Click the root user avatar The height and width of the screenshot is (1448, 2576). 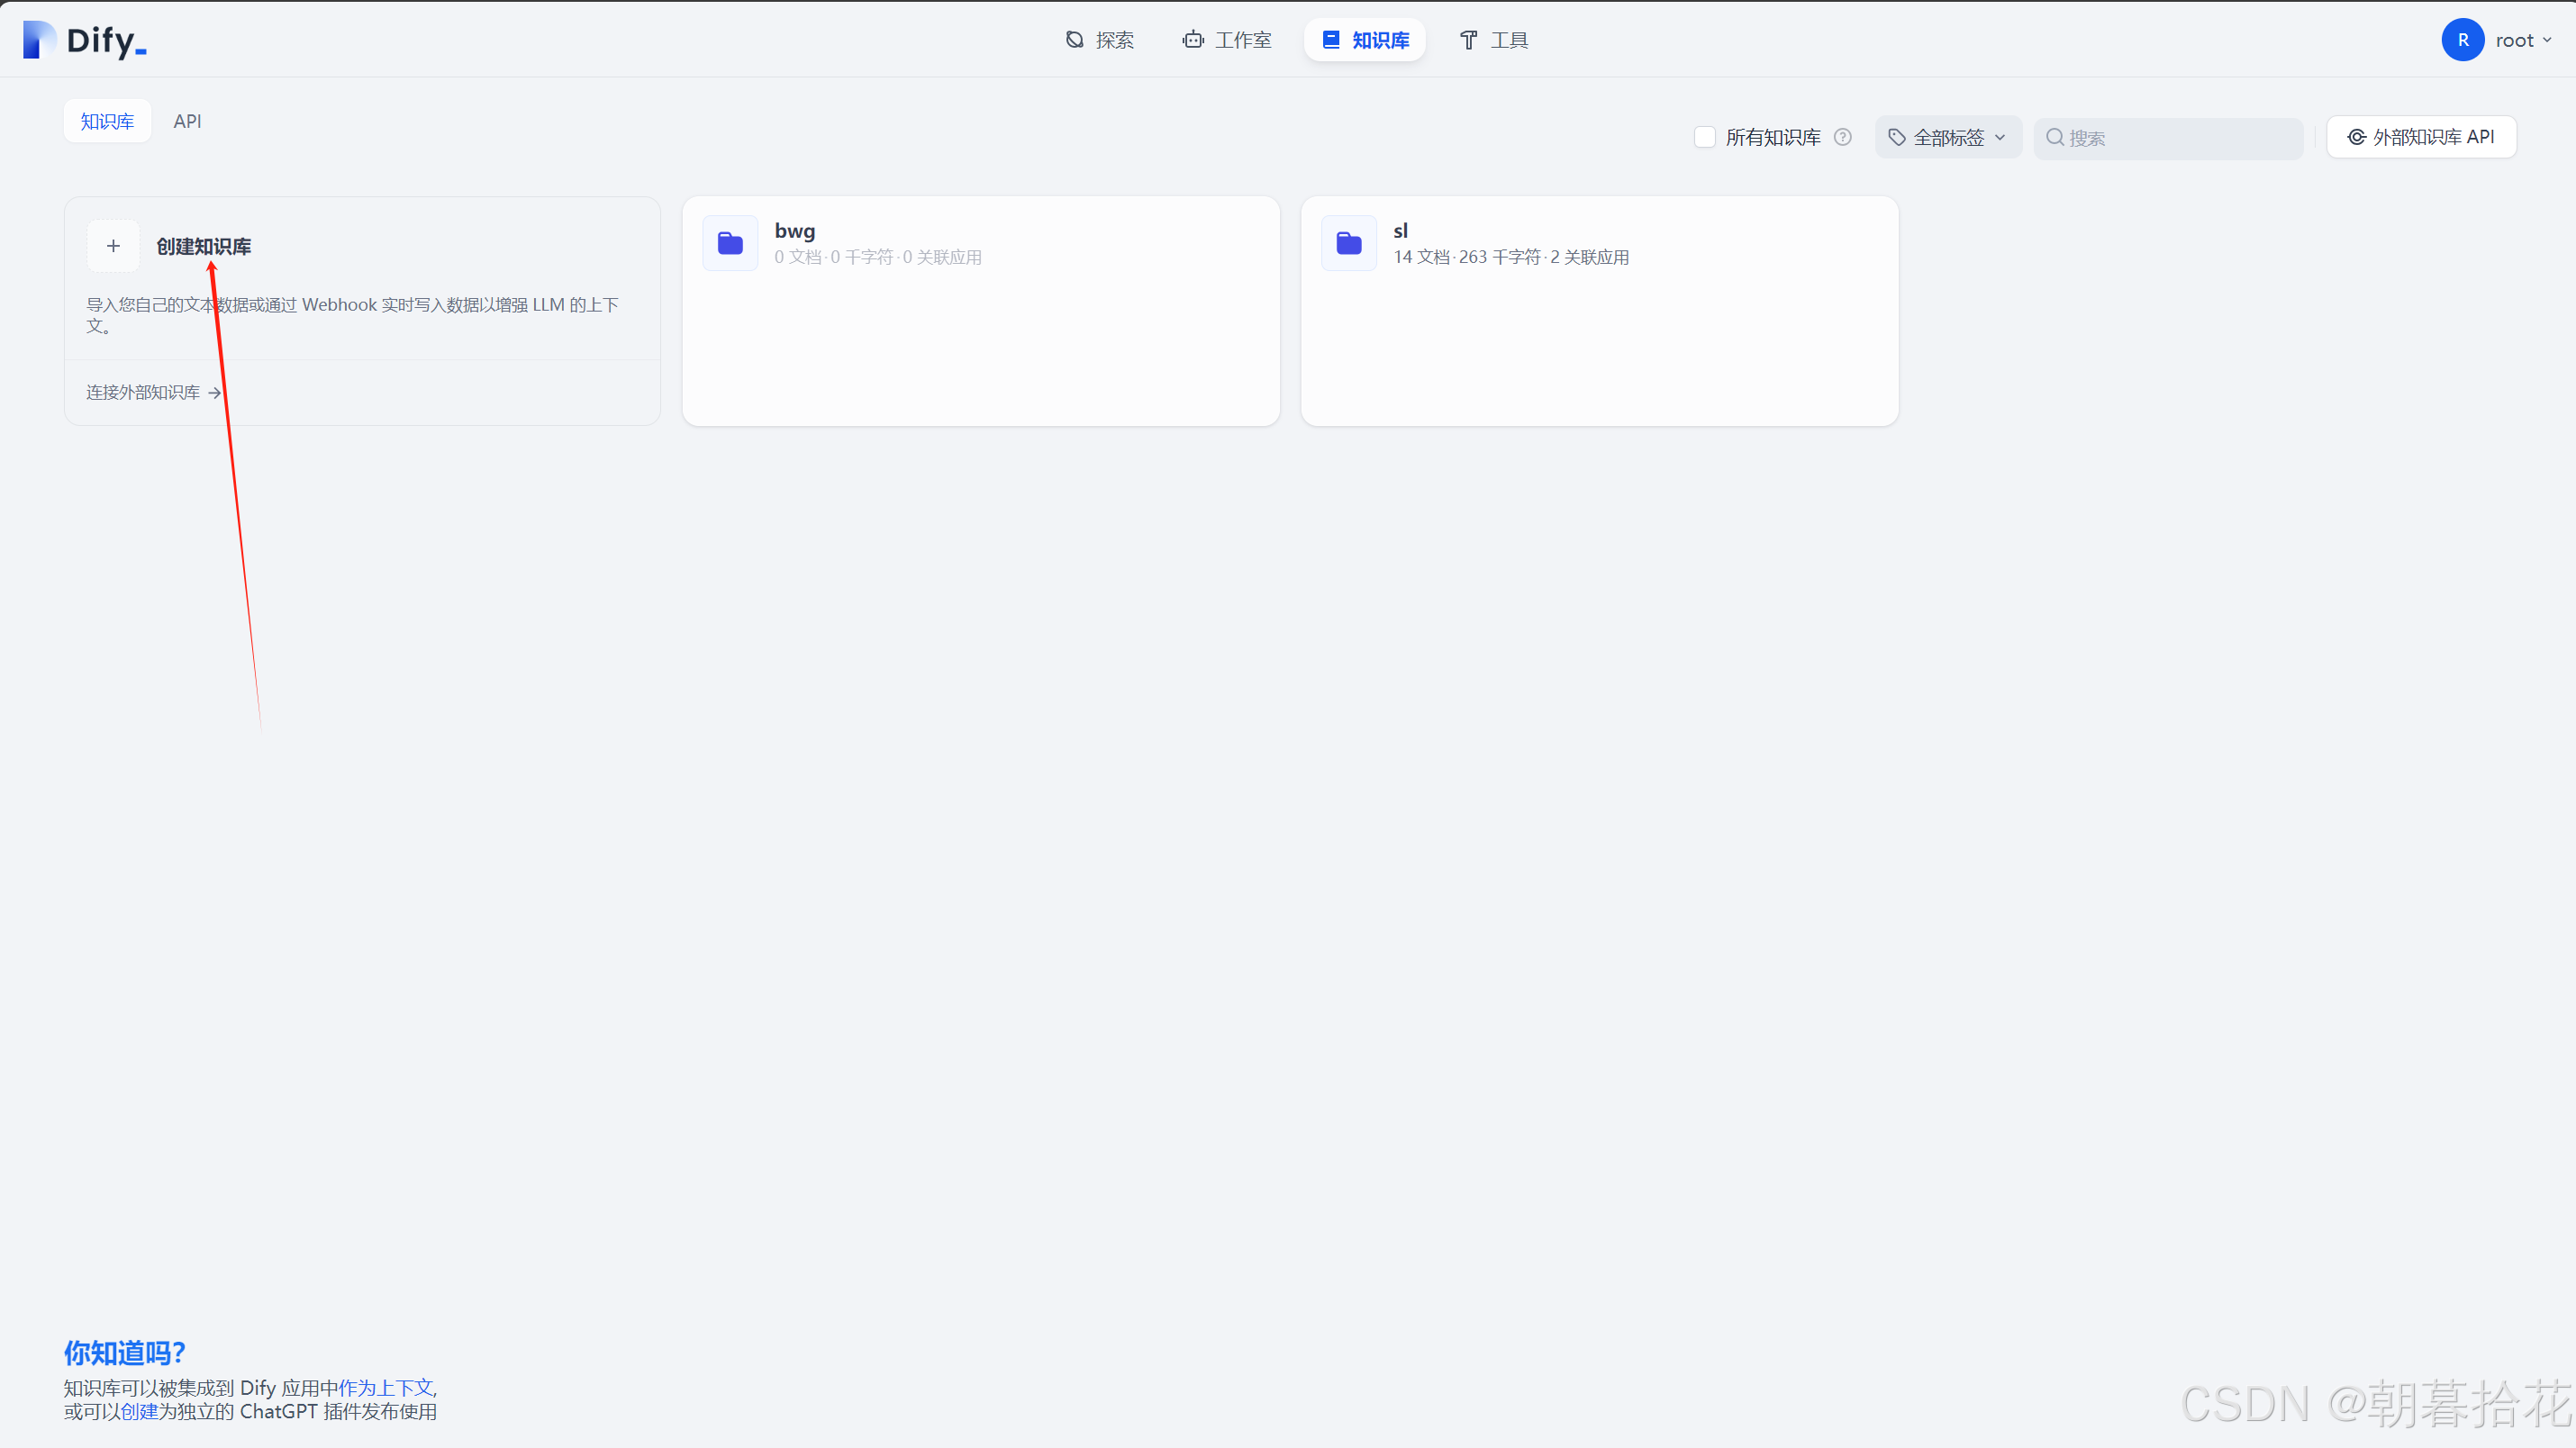click(x=2462, y=40)
